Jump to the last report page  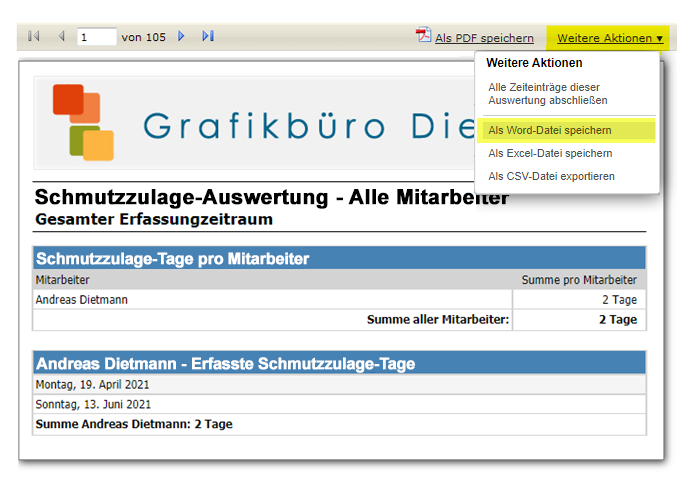point(208,36)
